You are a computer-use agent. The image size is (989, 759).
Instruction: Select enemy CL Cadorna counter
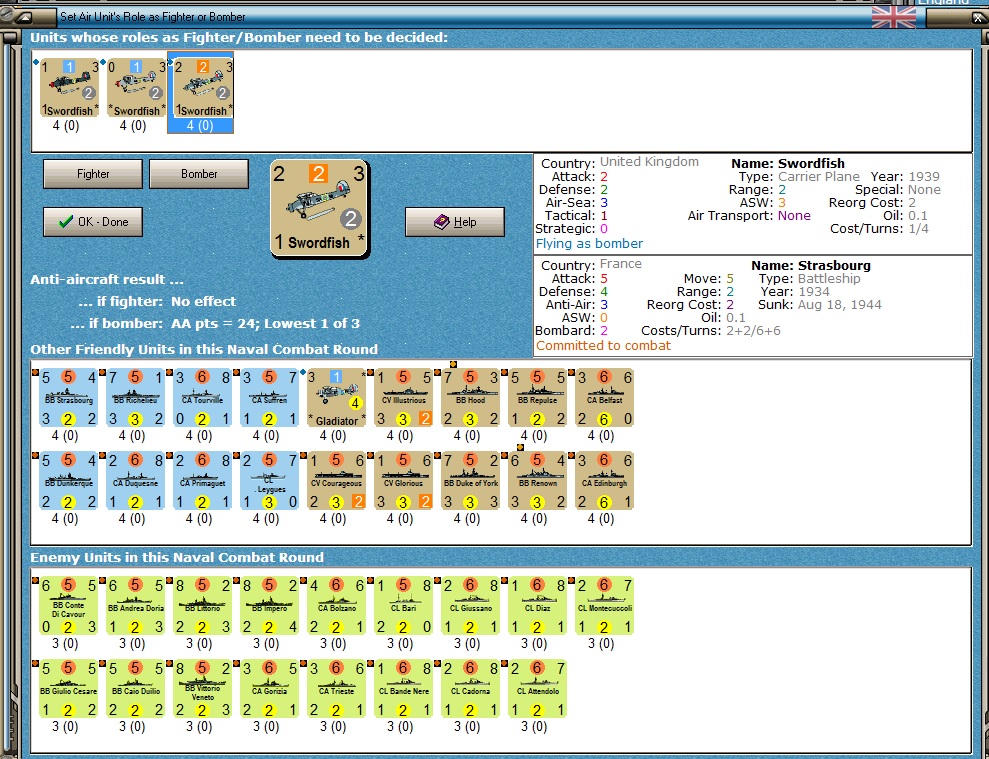(471, 689)
